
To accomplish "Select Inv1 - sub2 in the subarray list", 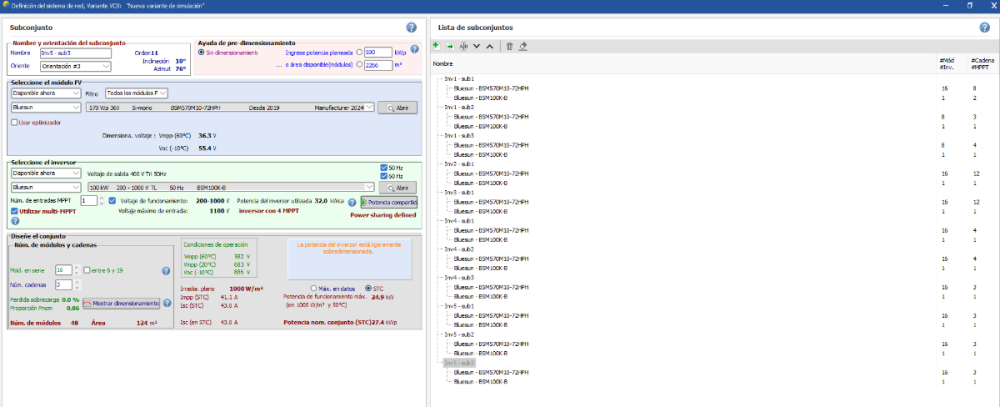I will [459, 106].
